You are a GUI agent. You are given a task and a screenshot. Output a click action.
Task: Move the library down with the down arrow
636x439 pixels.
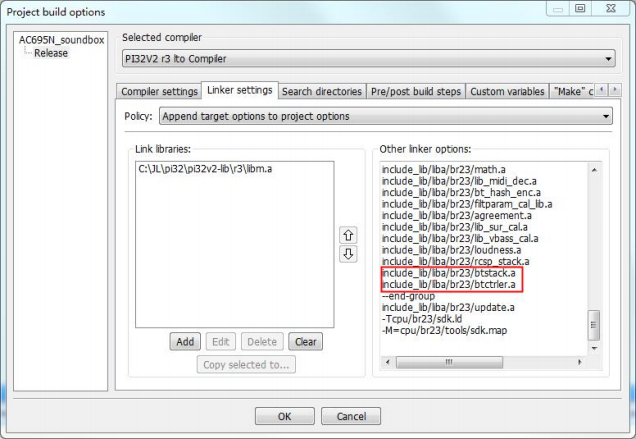[348, 254]
